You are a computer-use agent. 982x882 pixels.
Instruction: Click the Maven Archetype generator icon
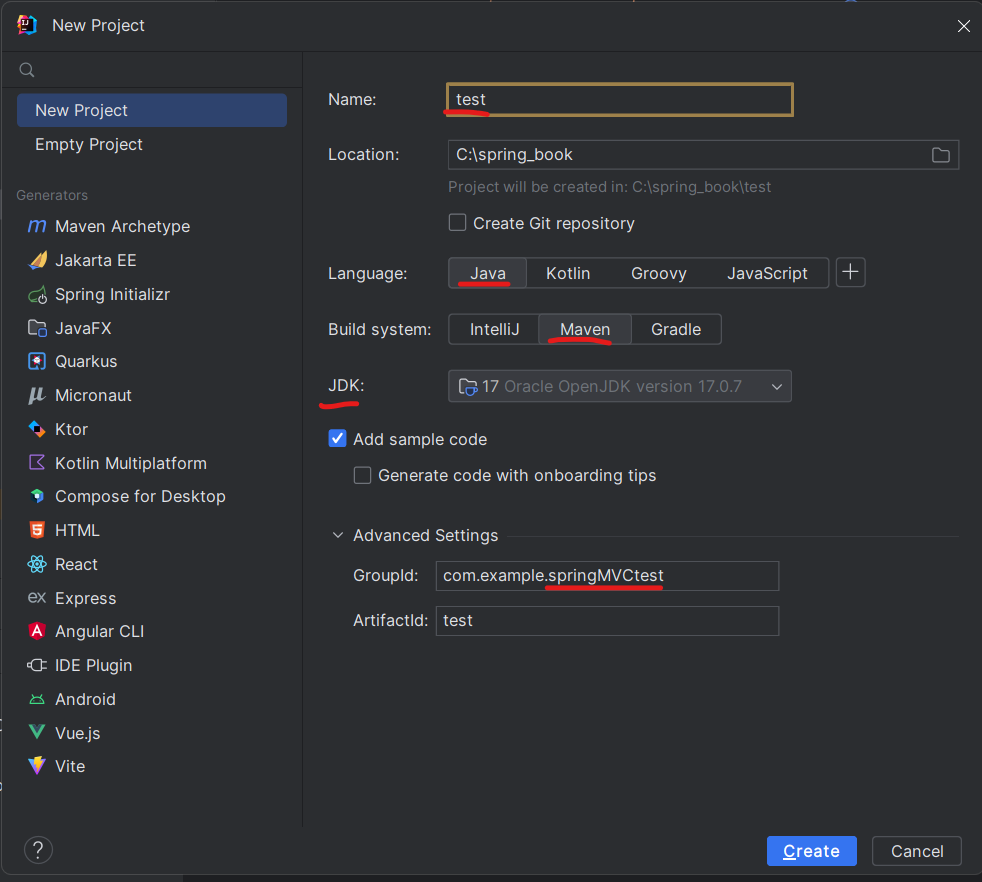pos(37,226)
